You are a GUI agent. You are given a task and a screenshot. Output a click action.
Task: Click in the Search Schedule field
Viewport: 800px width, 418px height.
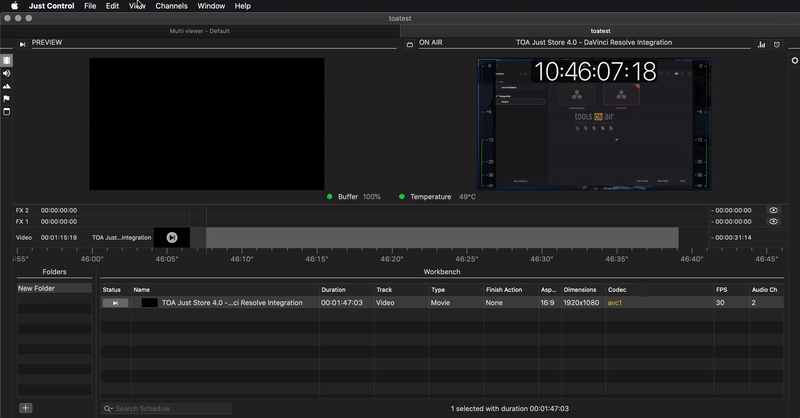point(166,409)
